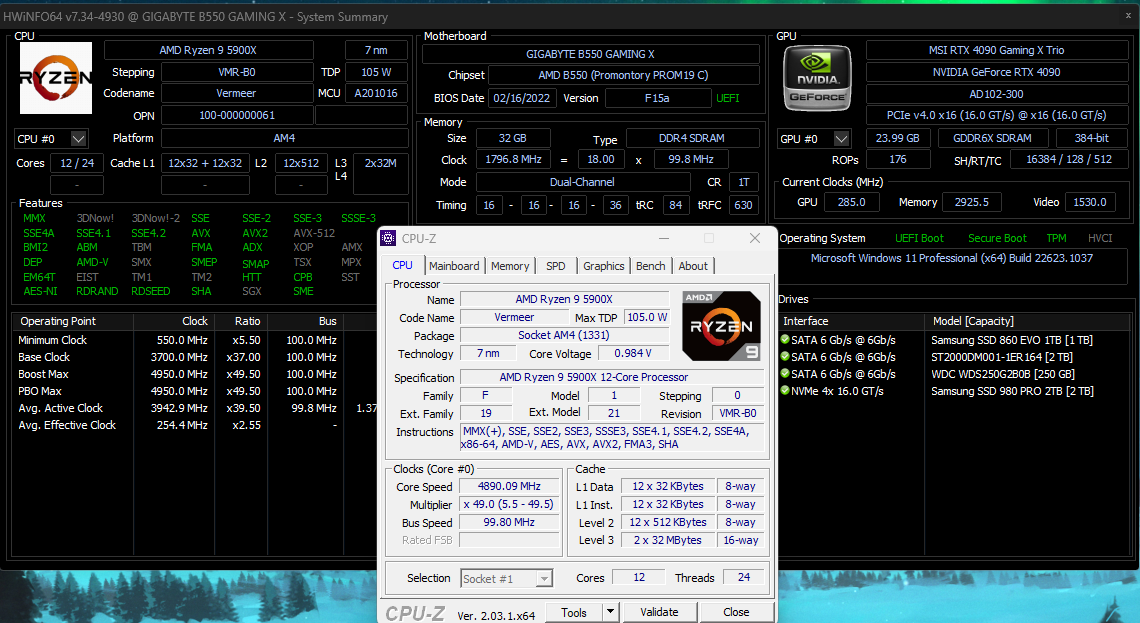The image size is (1140, 623).
Task: Open the SPD tab in CPU-Z
Action: [555, 266]
